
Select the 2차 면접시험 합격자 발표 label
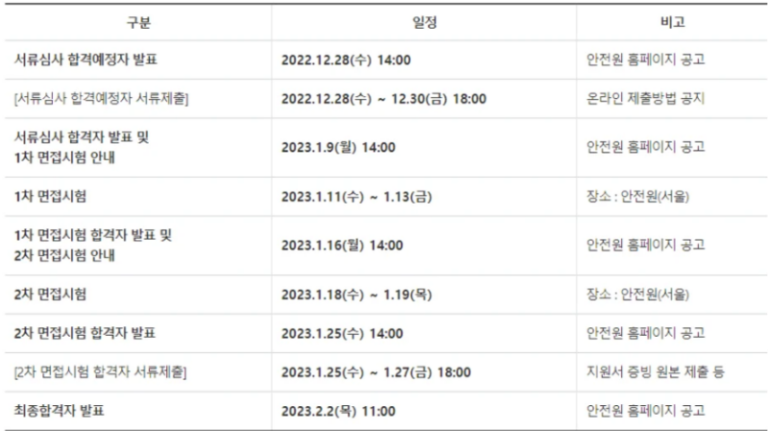[x=84, y=333]
